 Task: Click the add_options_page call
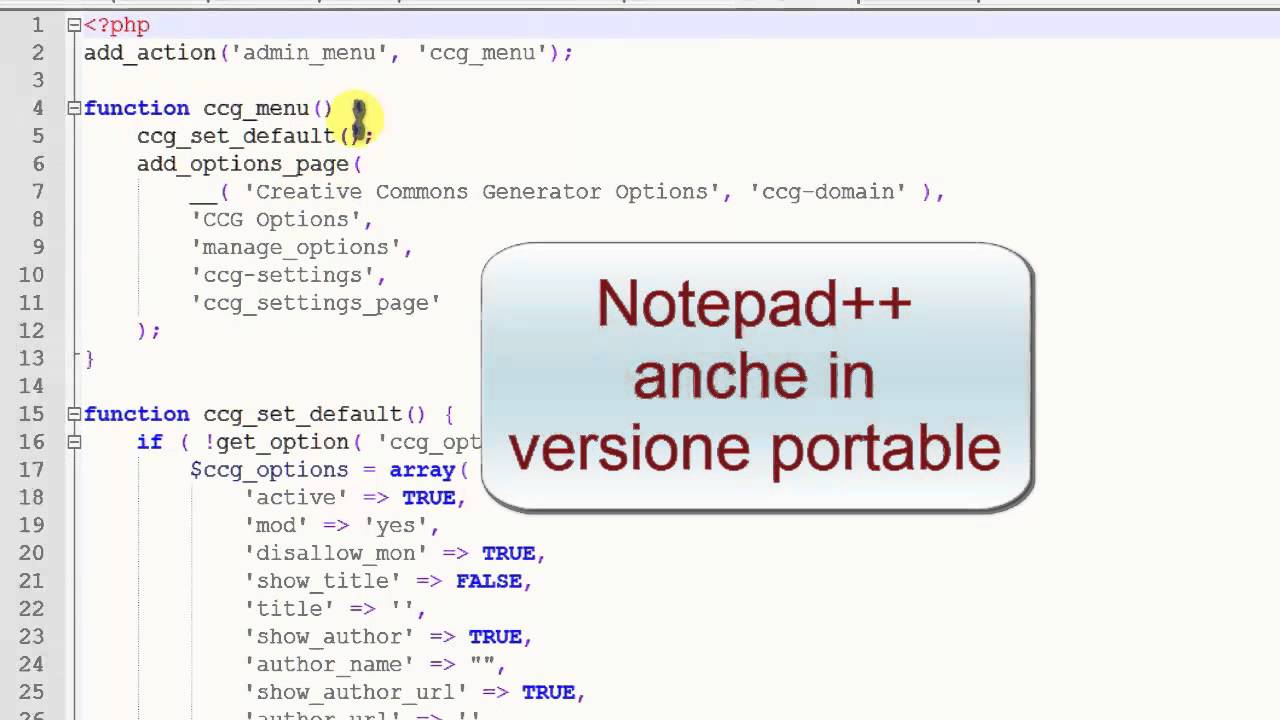[x=243, y=164]
